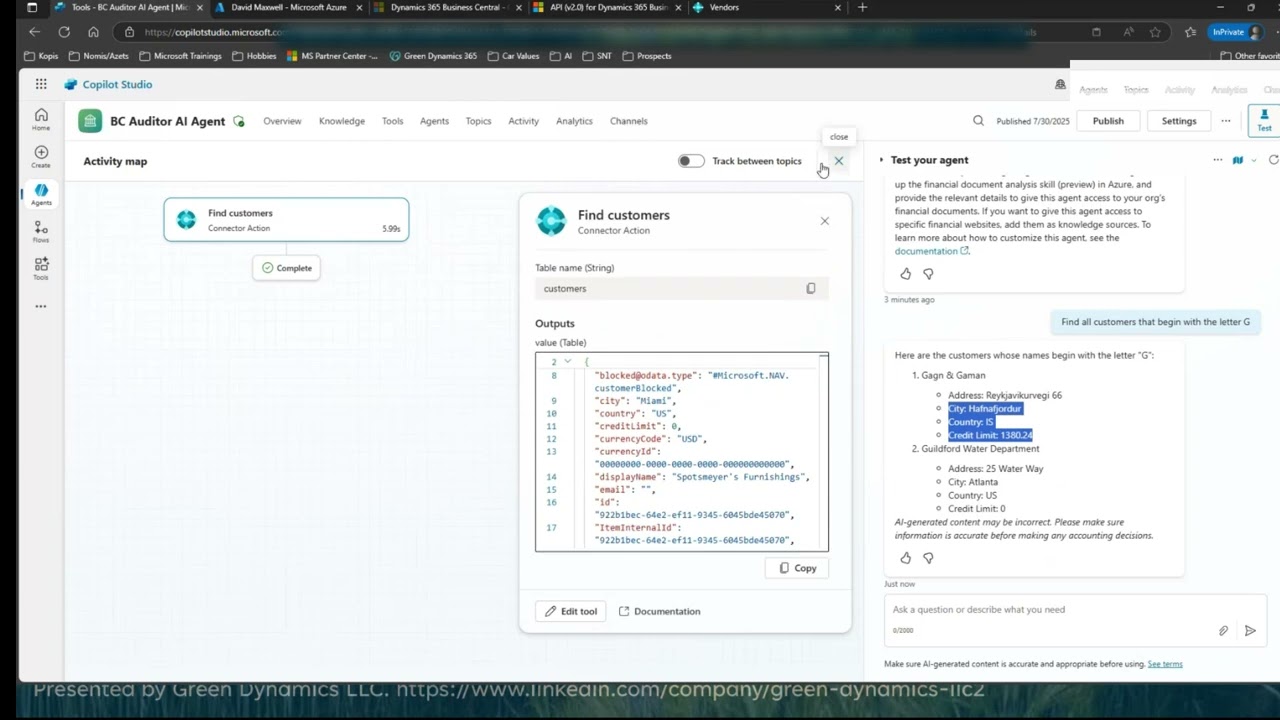This screenshot has width=1280, height=720.
Task: Thumbs up the earlier documentation message
Action: pyautogui.click(x=905, y=273)
